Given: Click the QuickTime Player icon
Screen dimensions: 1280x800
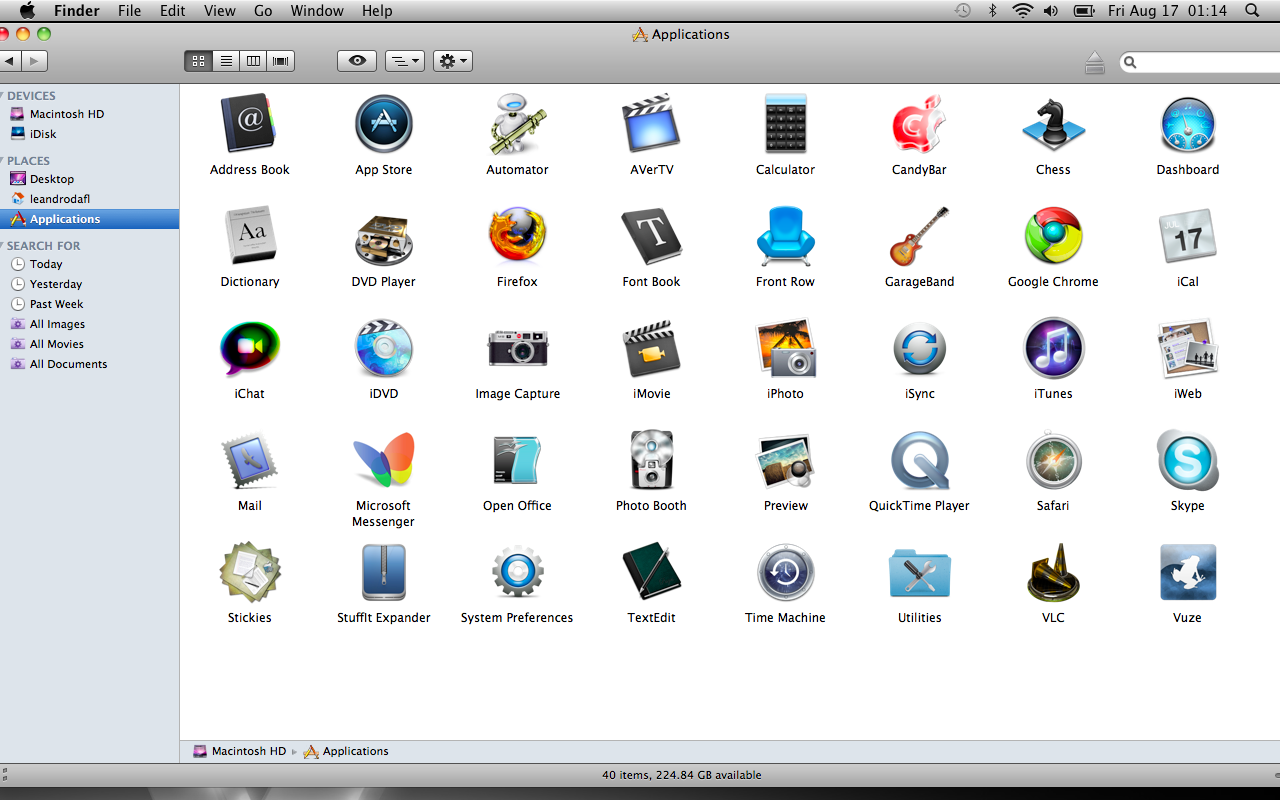Looking at the screenshot, I should coord(919,460).
